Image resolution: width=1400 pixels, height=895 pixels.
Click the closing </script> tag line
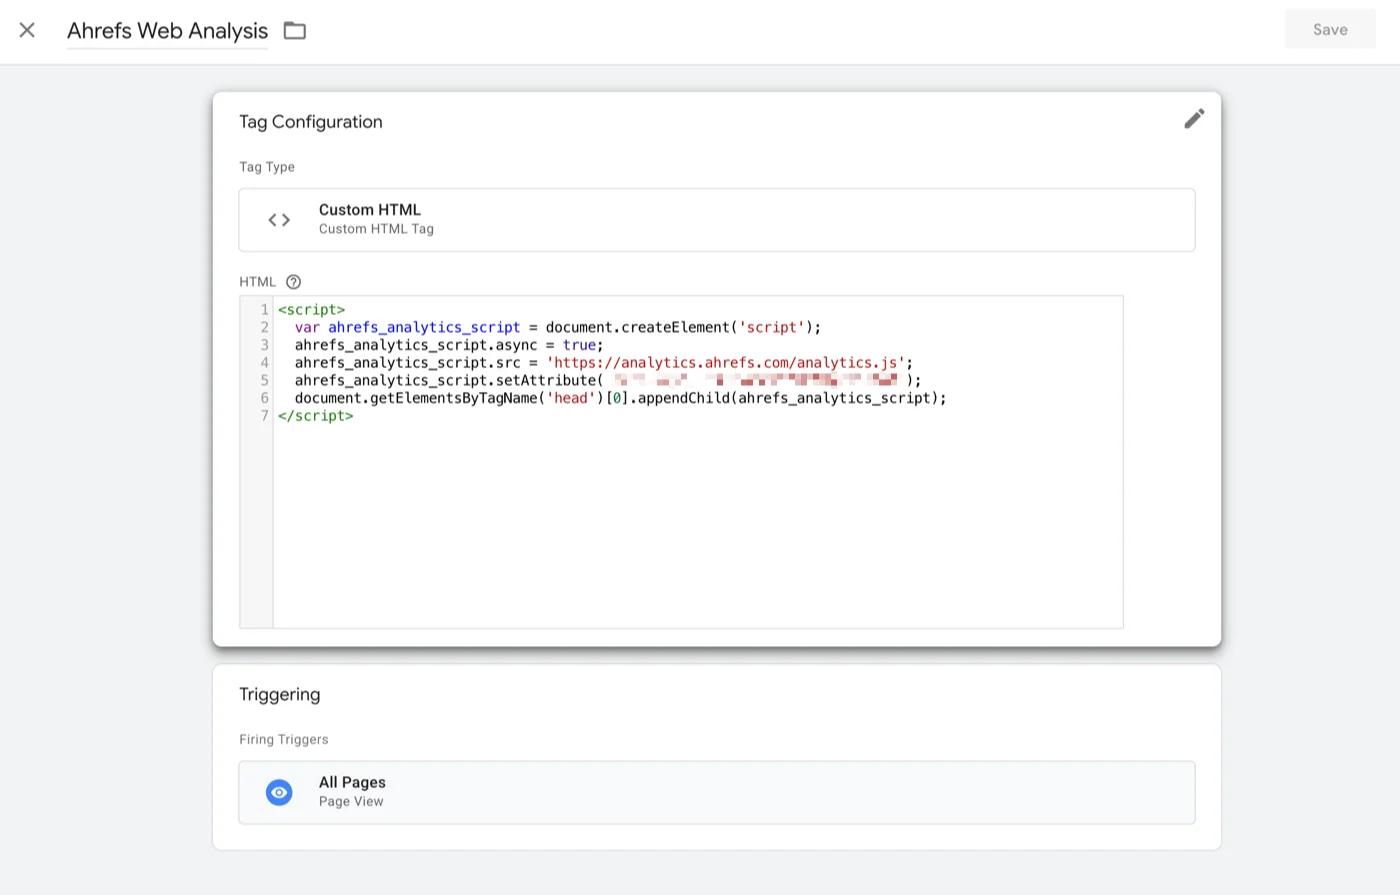pos(316,416)
